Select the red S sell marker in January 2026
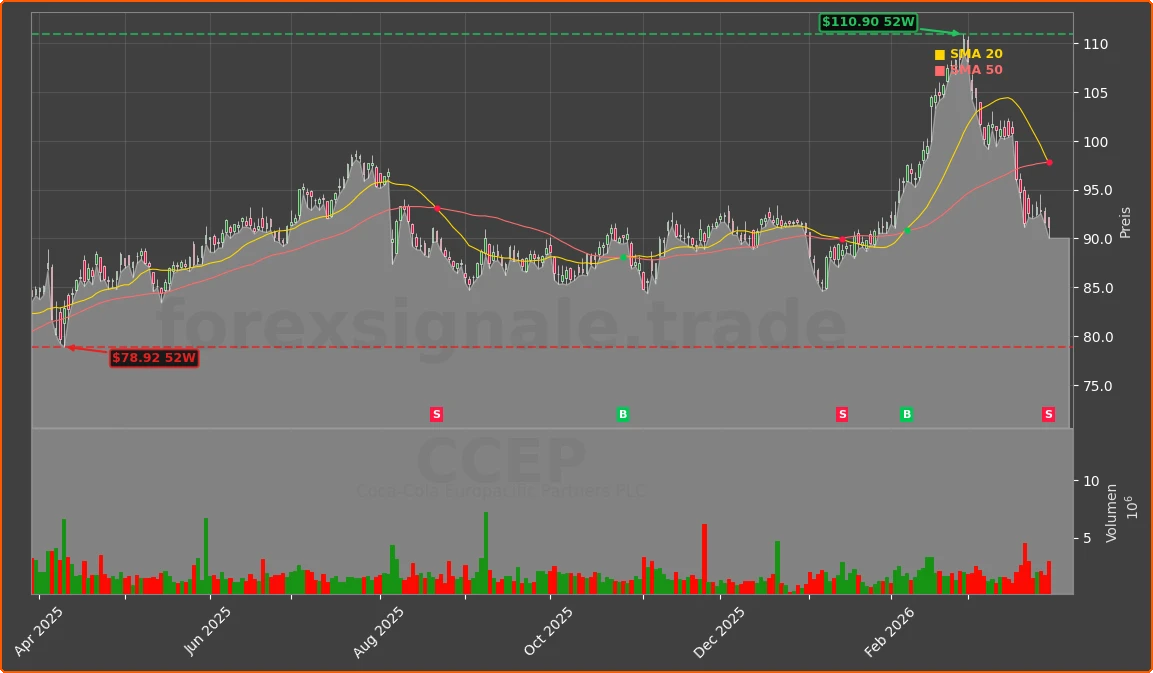 pyautogui.click(x=842, y=415)
